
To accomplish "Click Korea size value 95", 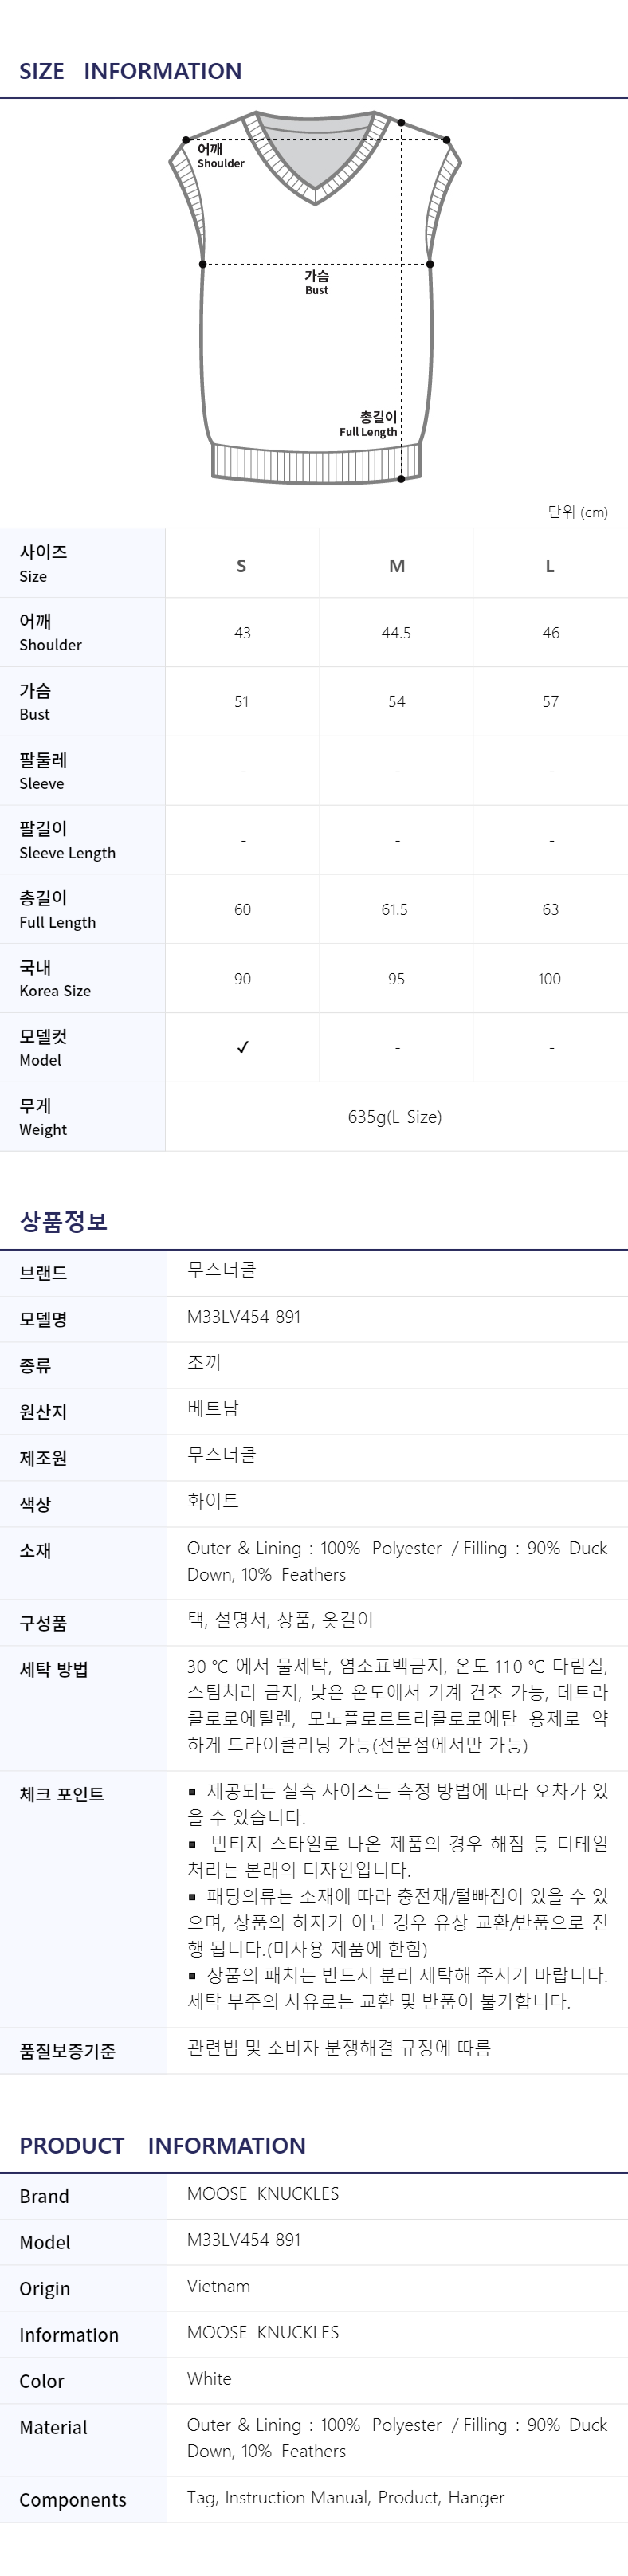I will [x=397, y=979].
